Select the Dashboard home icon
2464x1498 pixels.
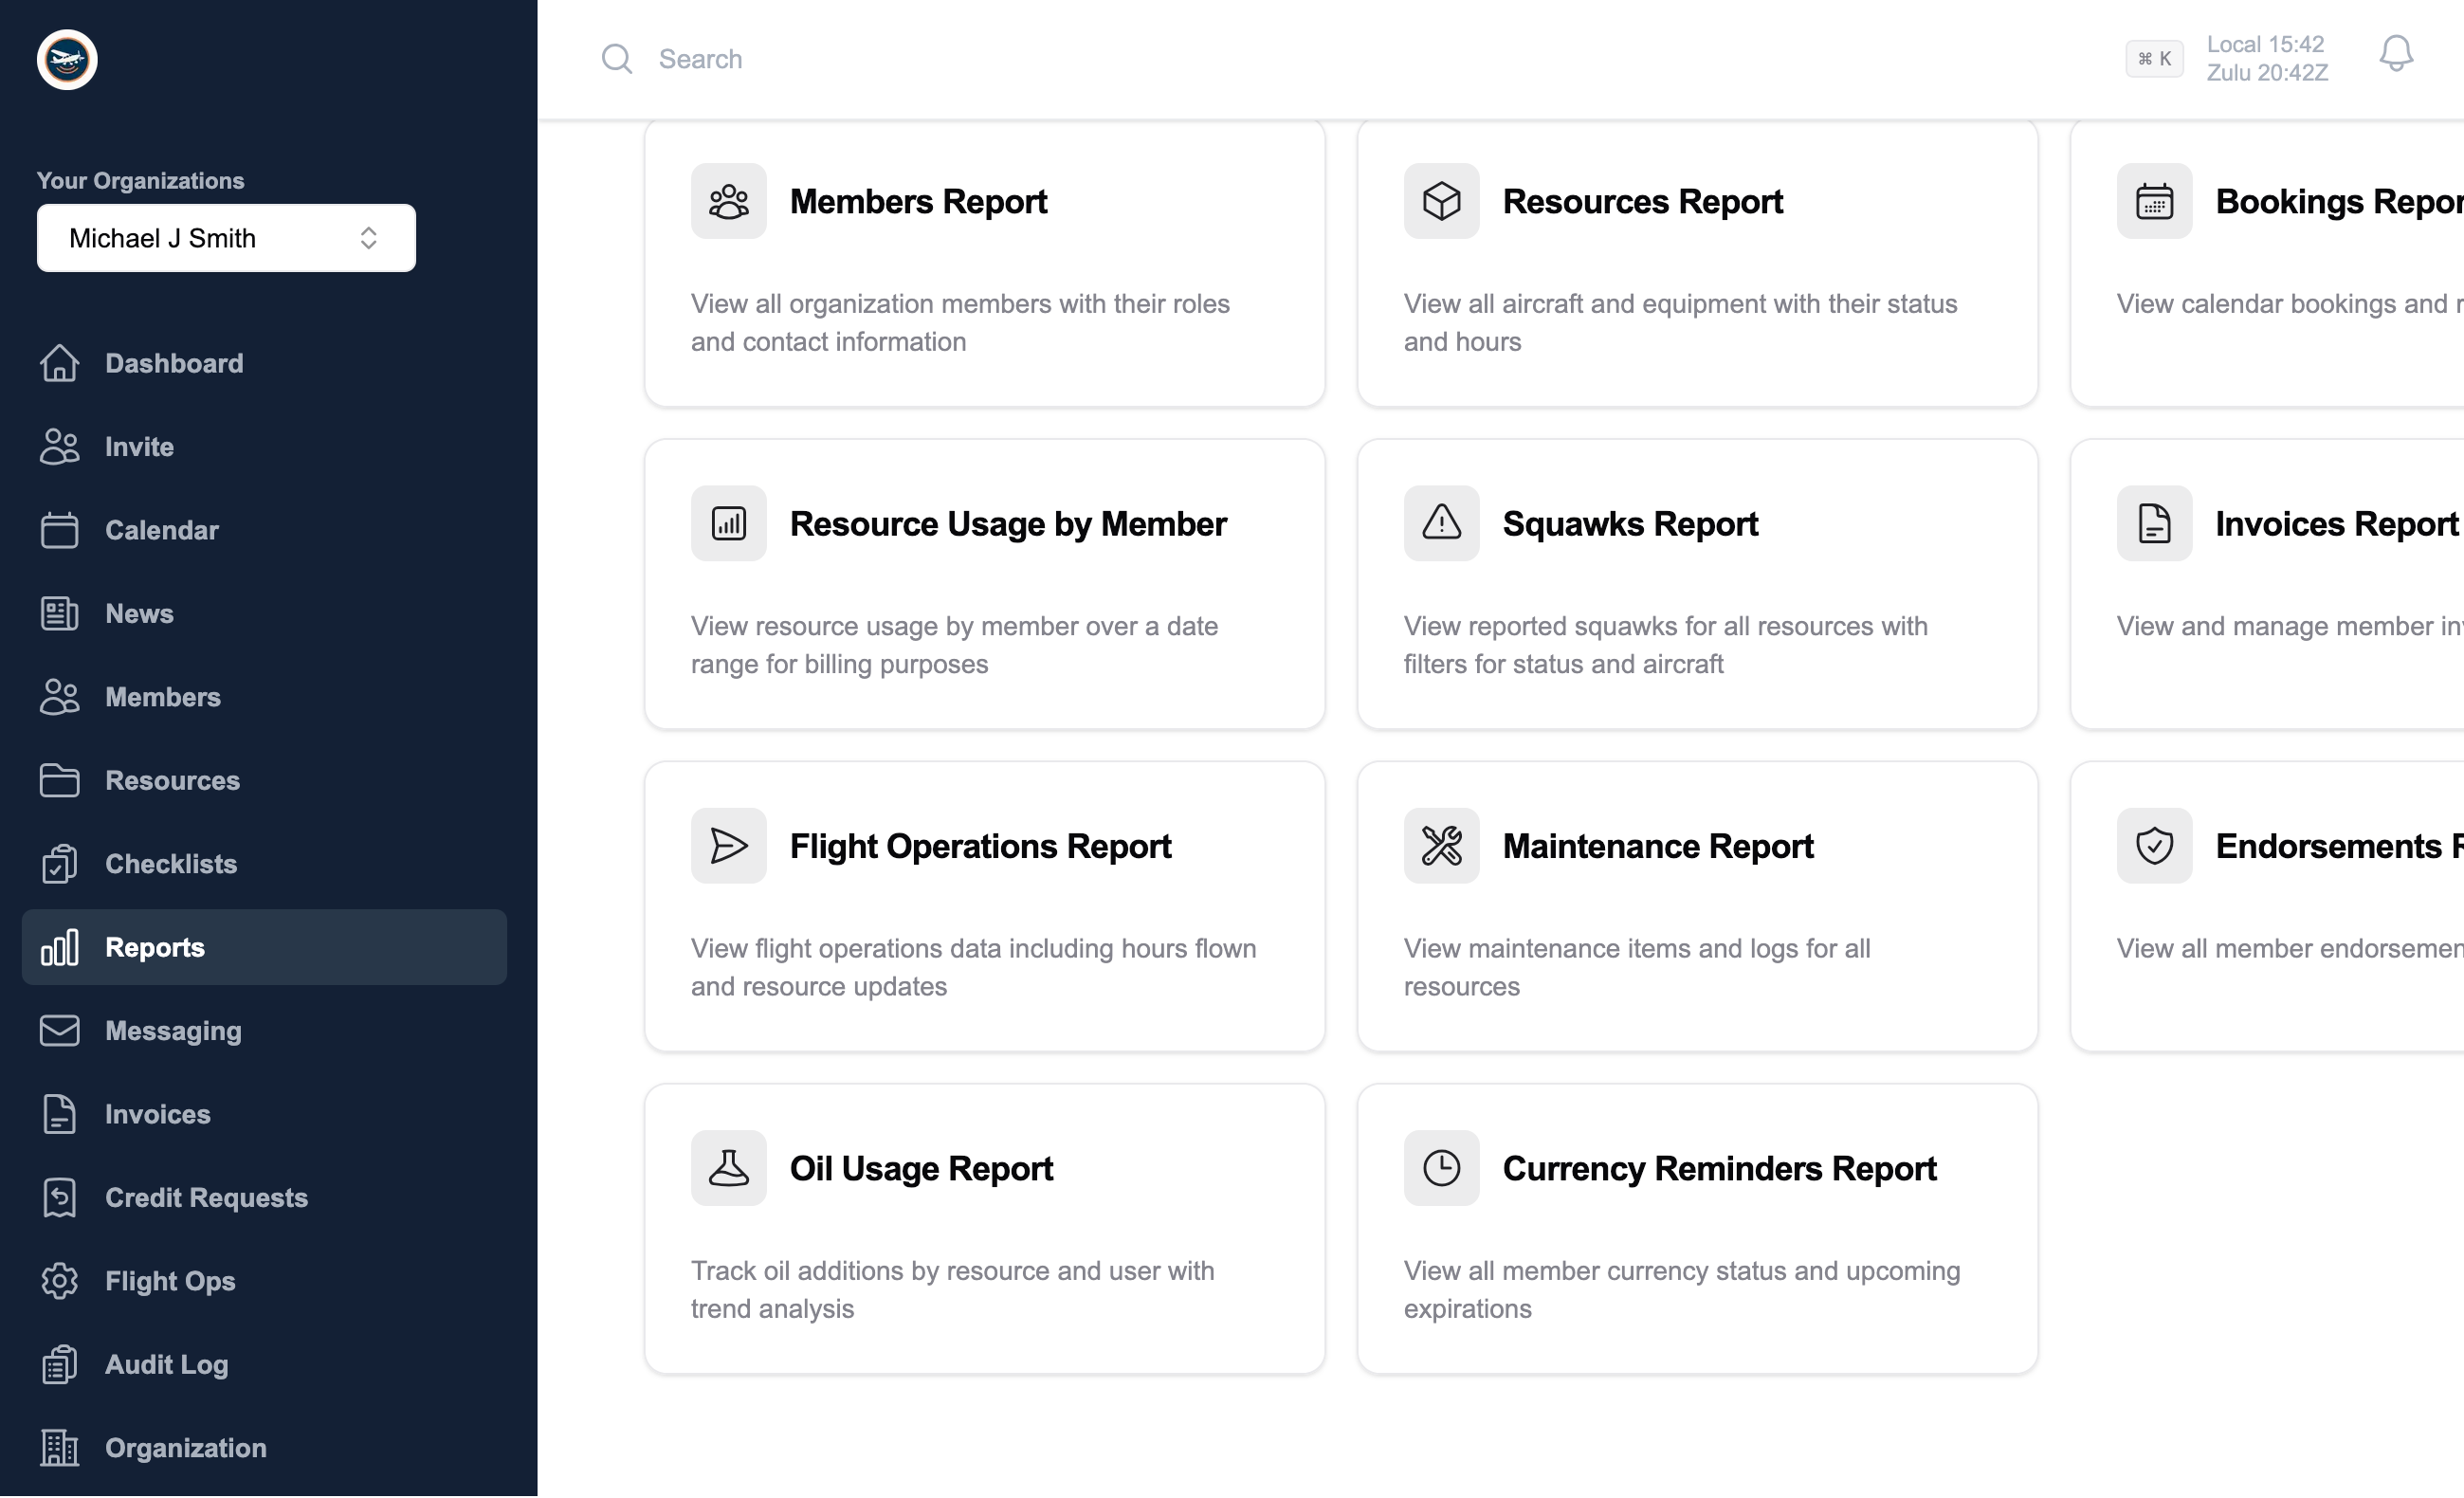[x=60, y=363]
